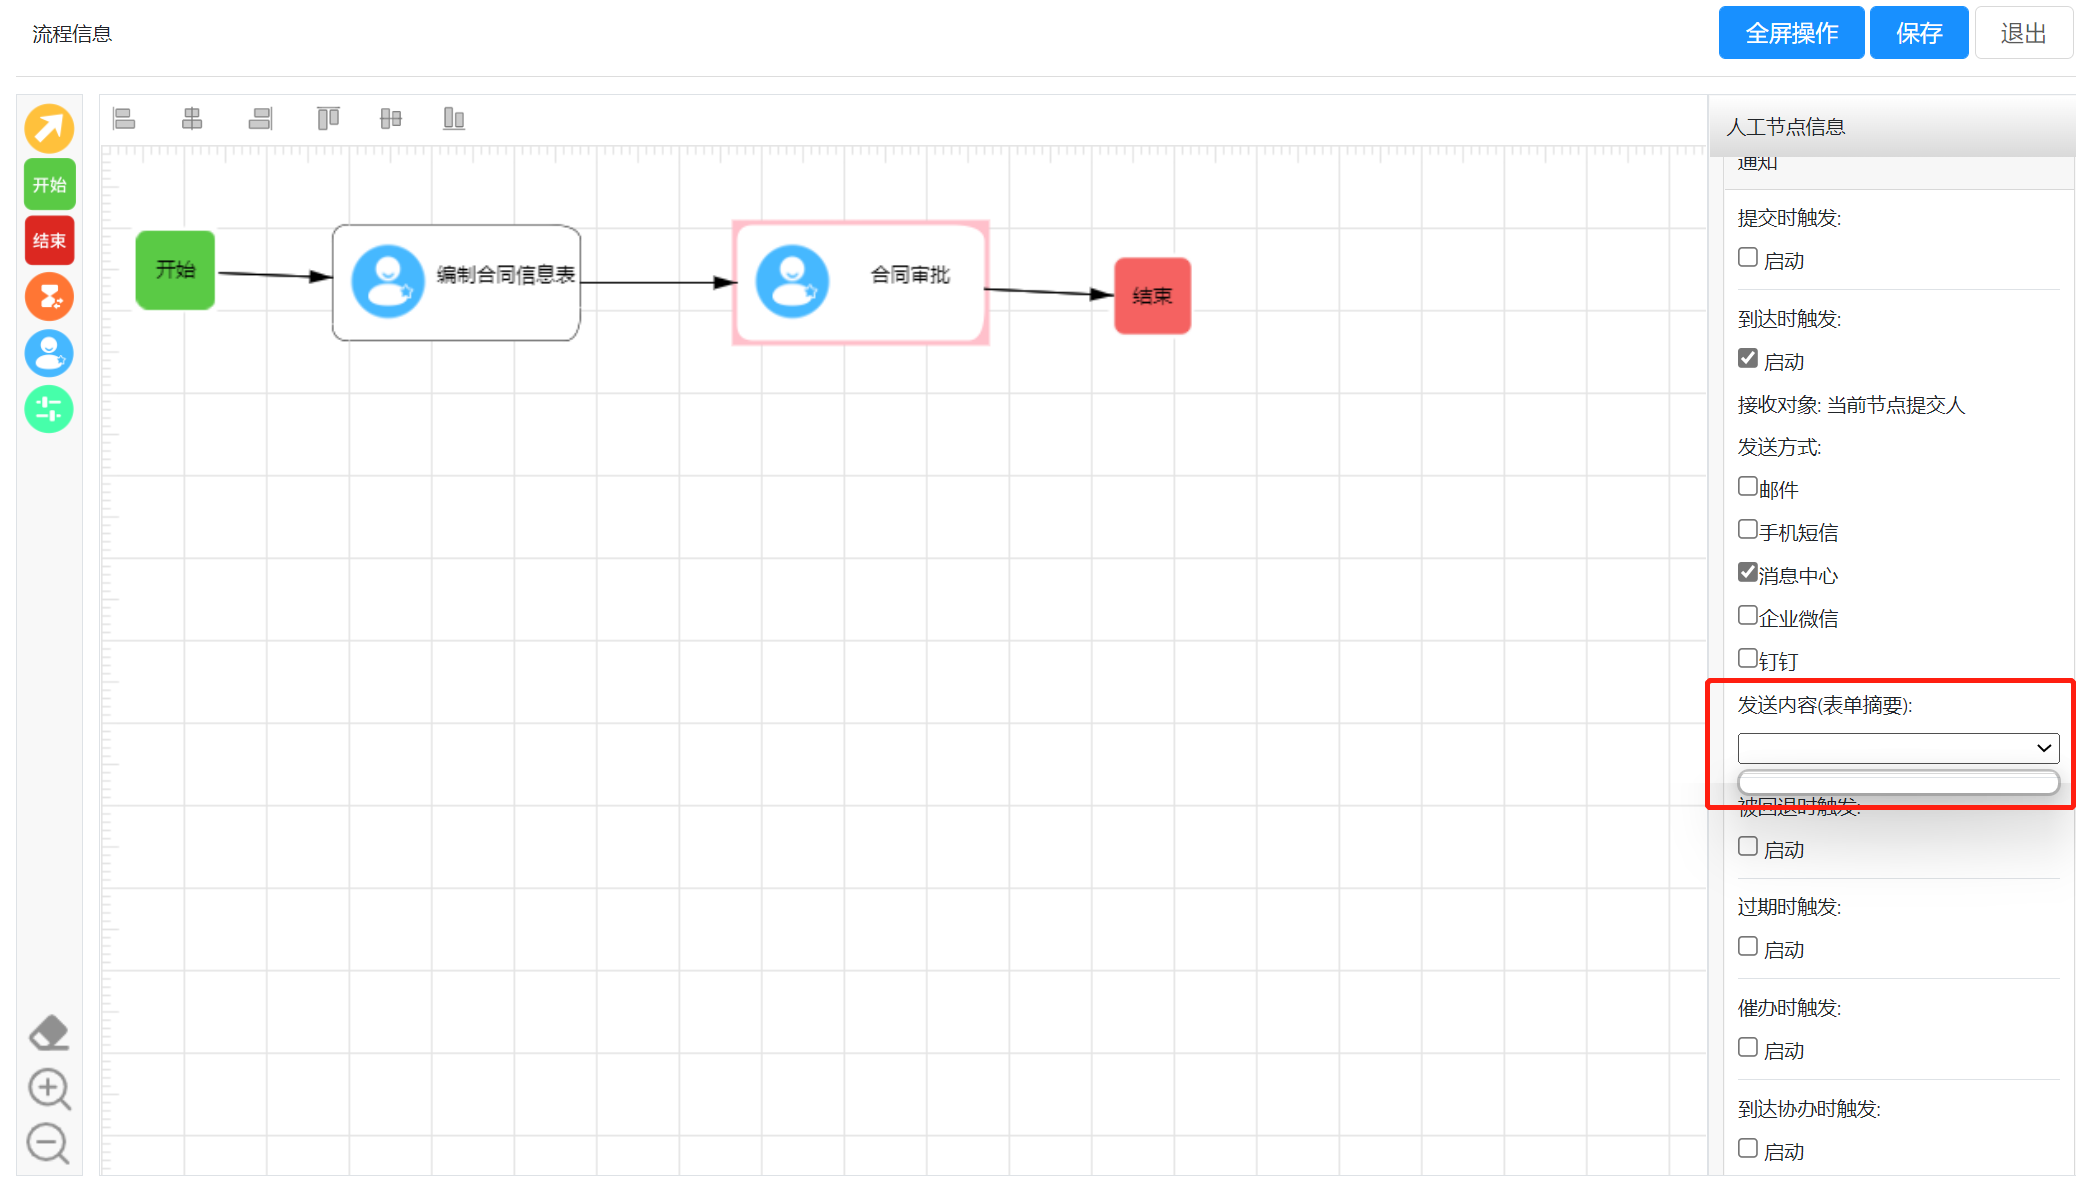Select the 结束 node on the canvas
2076x1177 pixels.
pos(1152,296)
